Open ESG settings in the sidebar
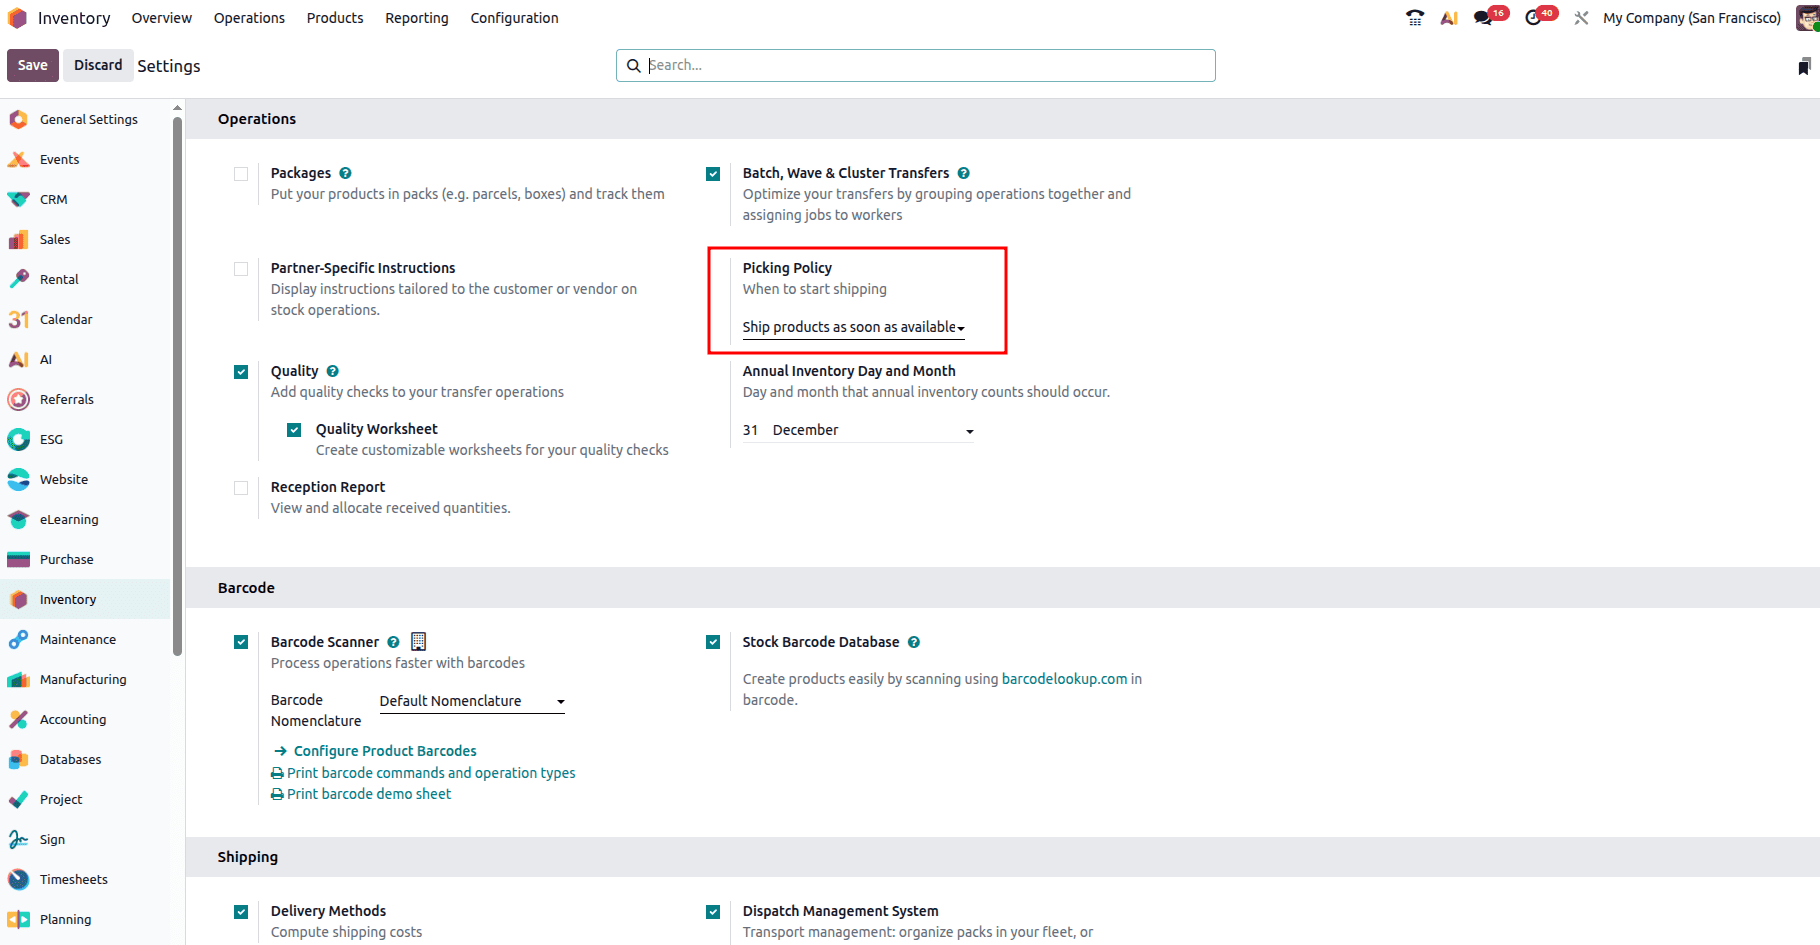 (85, 439)
